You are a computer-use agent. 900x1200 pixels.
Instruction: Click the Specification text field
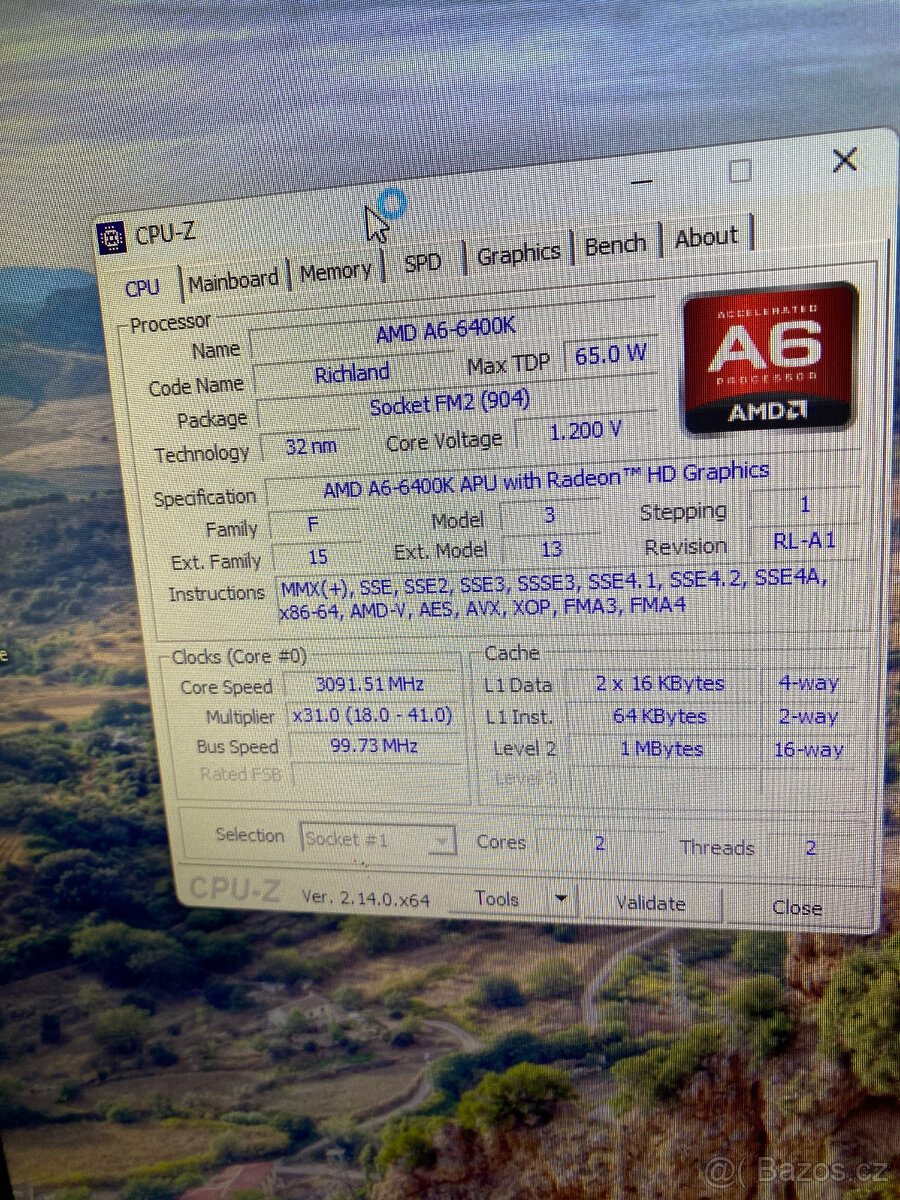click(545, 481)
